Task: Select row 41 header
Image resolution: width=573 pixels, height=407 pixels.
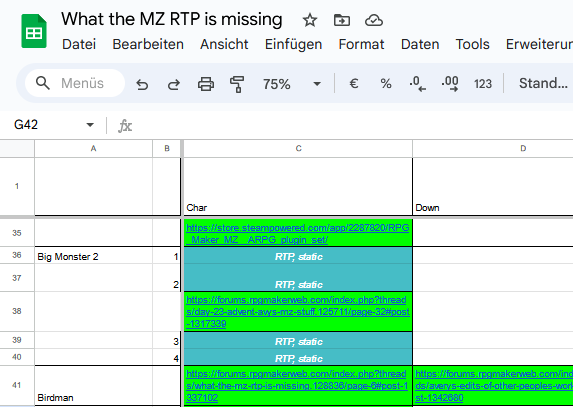Action: click(17, 385)
